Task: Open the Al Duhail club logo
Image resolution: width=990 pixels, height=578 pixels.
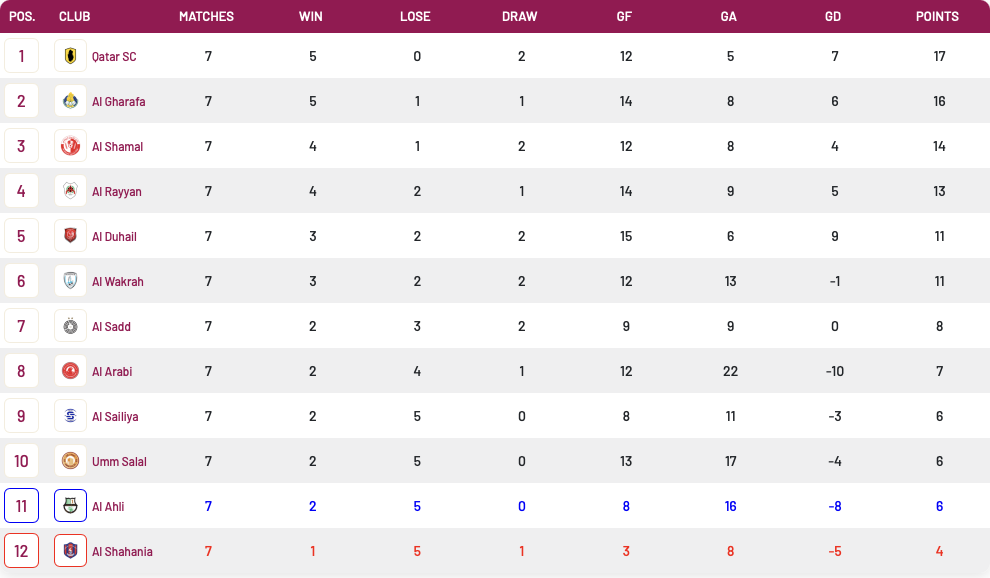Action: point(70,236)
